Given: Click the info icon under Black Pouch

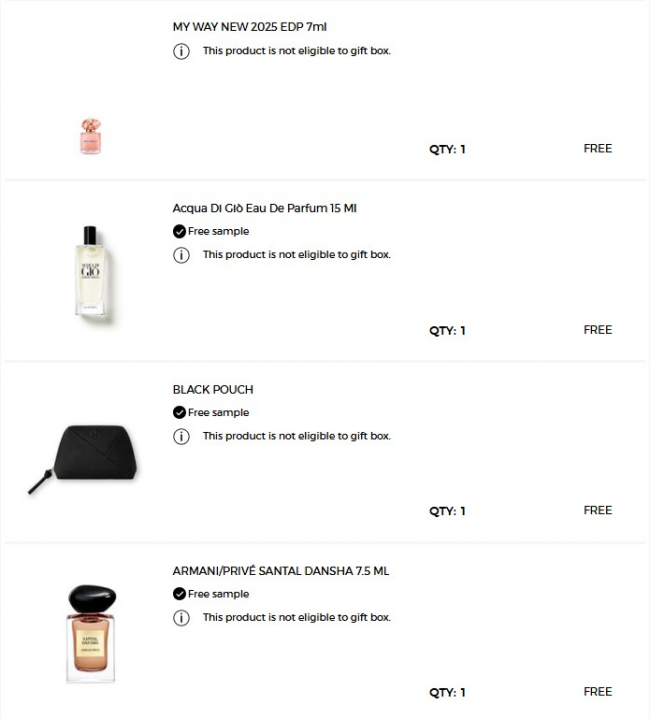Looking at the screenshot, I should click(x=181, y=436).
